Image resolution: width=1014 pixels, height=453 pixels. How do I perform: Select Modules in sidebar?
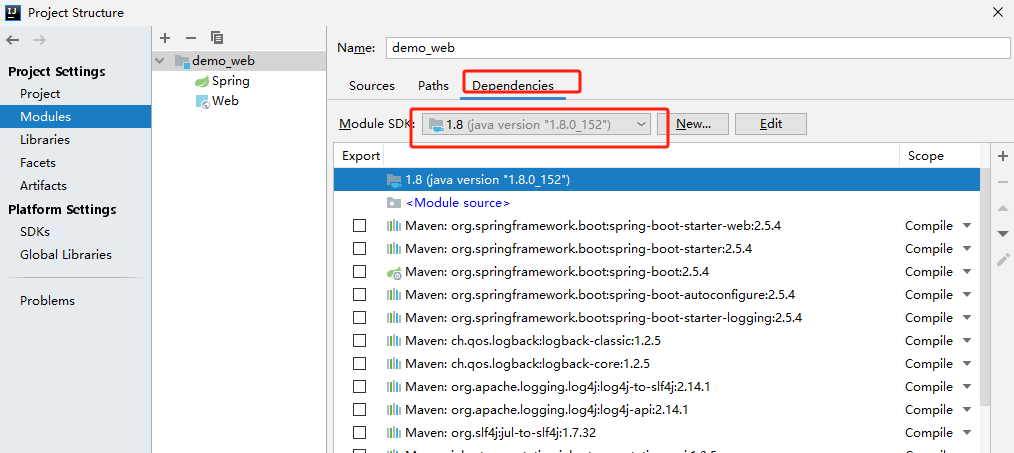click(76, 116)
